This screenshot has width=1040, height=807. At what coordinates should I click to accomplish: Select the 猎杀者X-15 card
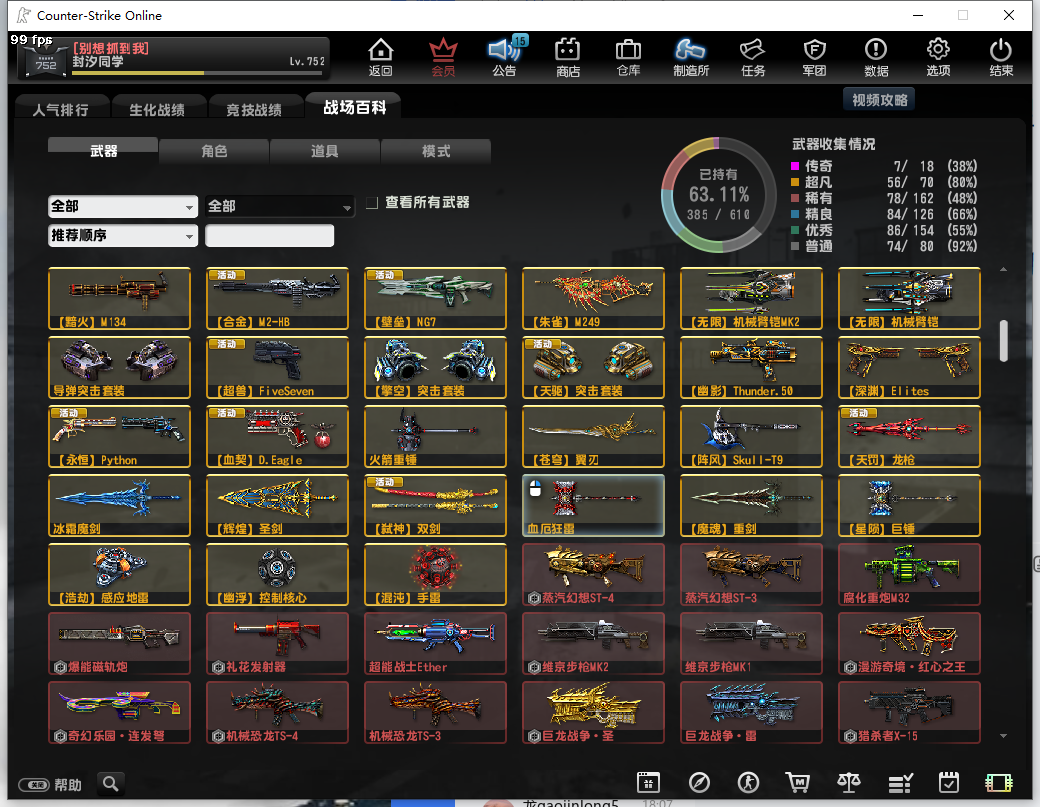[x=909, y=712]
